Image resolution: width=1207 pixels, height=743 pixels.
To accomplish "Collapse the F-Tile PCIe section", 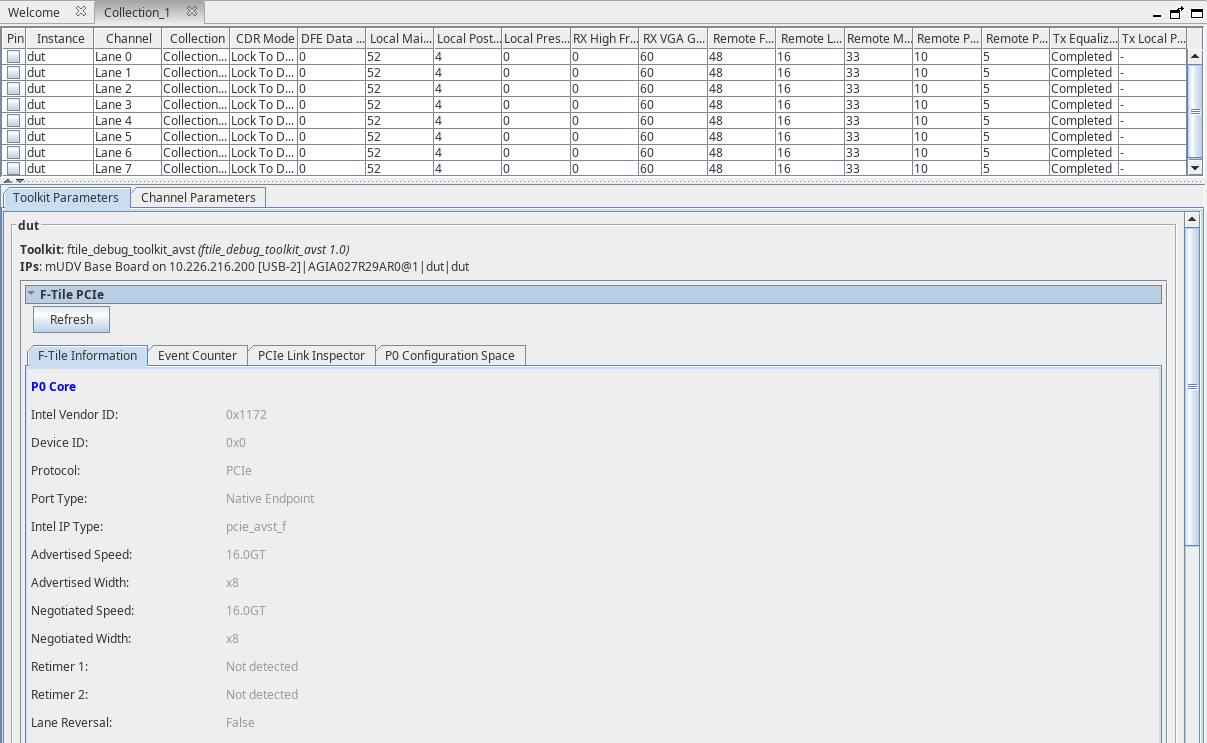I will click(x=32, y=294).
